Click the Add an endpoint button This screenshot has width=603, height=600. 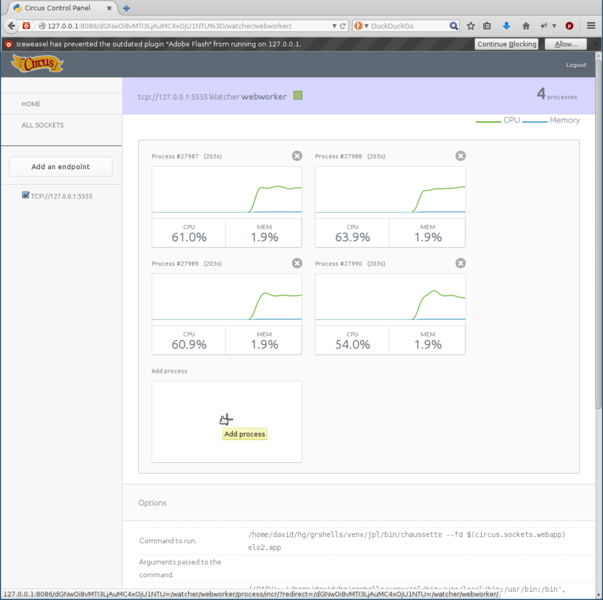click(61, 167)
